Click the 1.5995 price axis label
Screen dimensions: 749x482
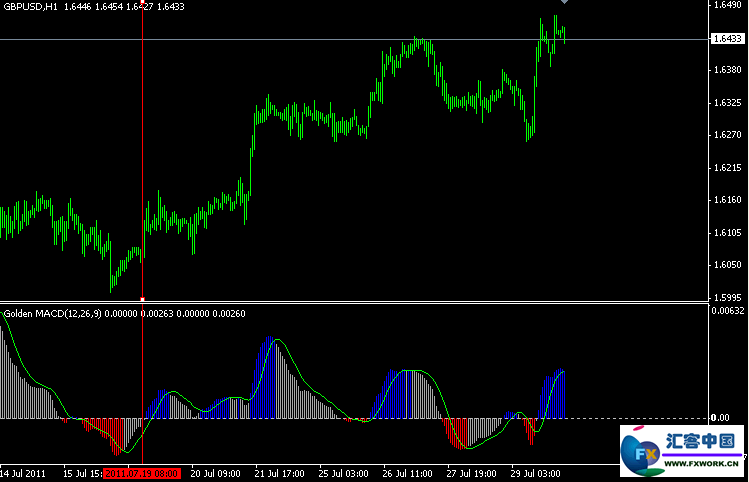(726, 298)
